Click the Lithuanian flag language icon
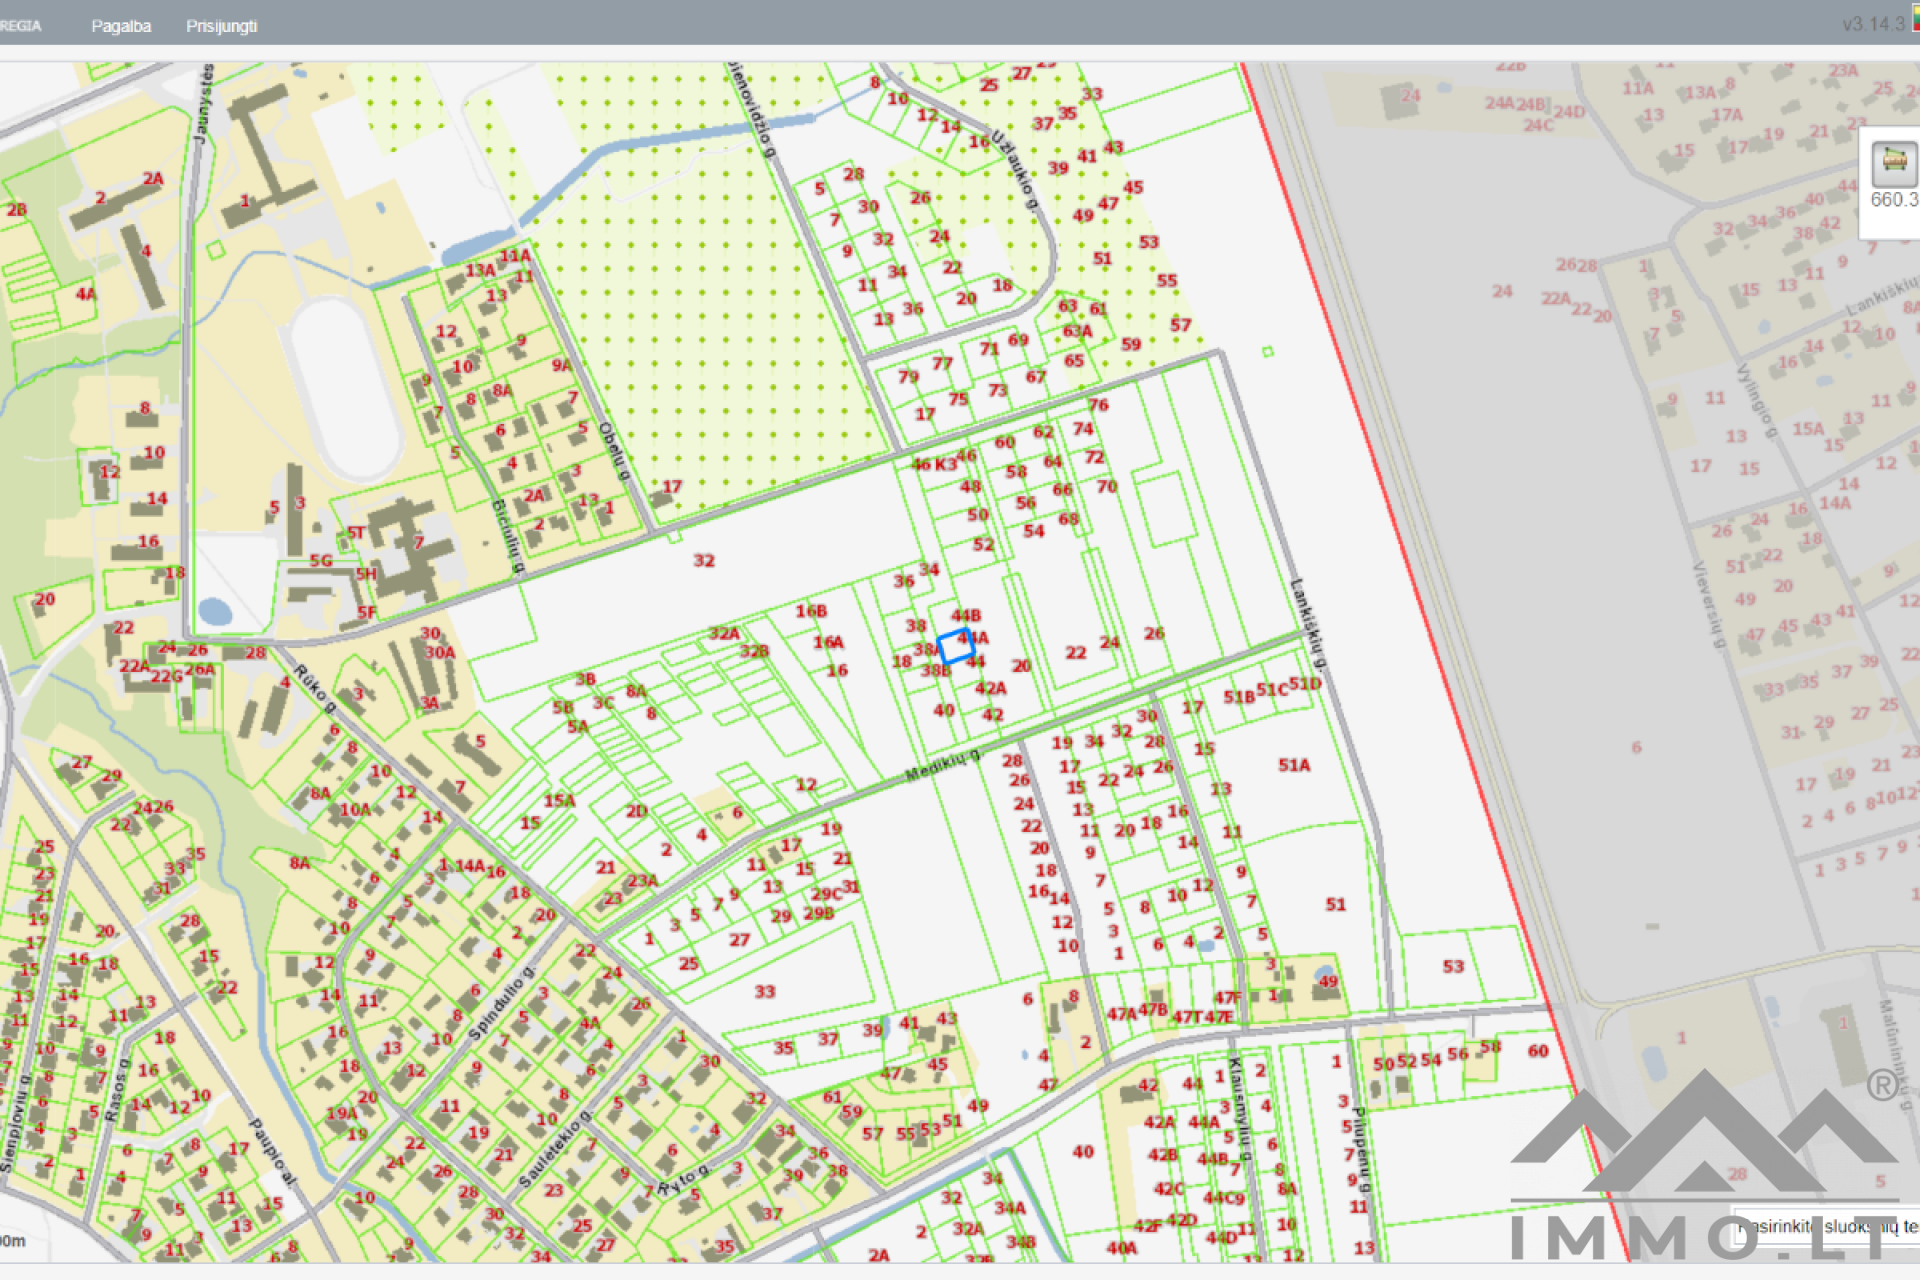 click(1915, 17)
